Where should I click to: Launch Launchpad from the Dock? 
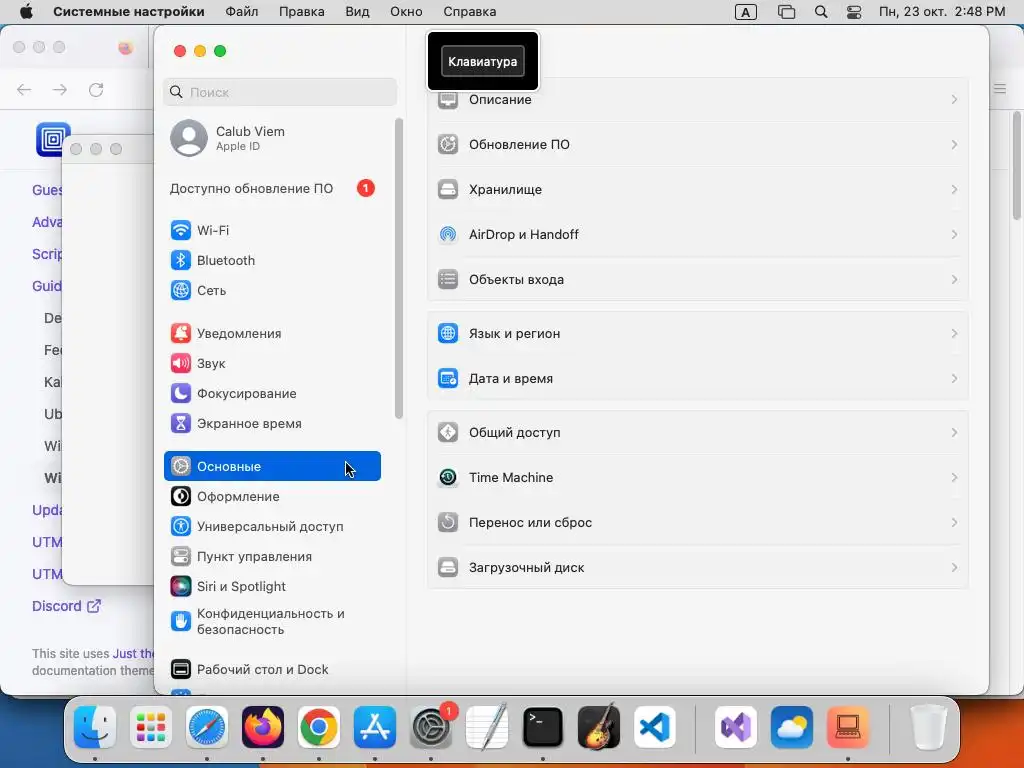151,727
